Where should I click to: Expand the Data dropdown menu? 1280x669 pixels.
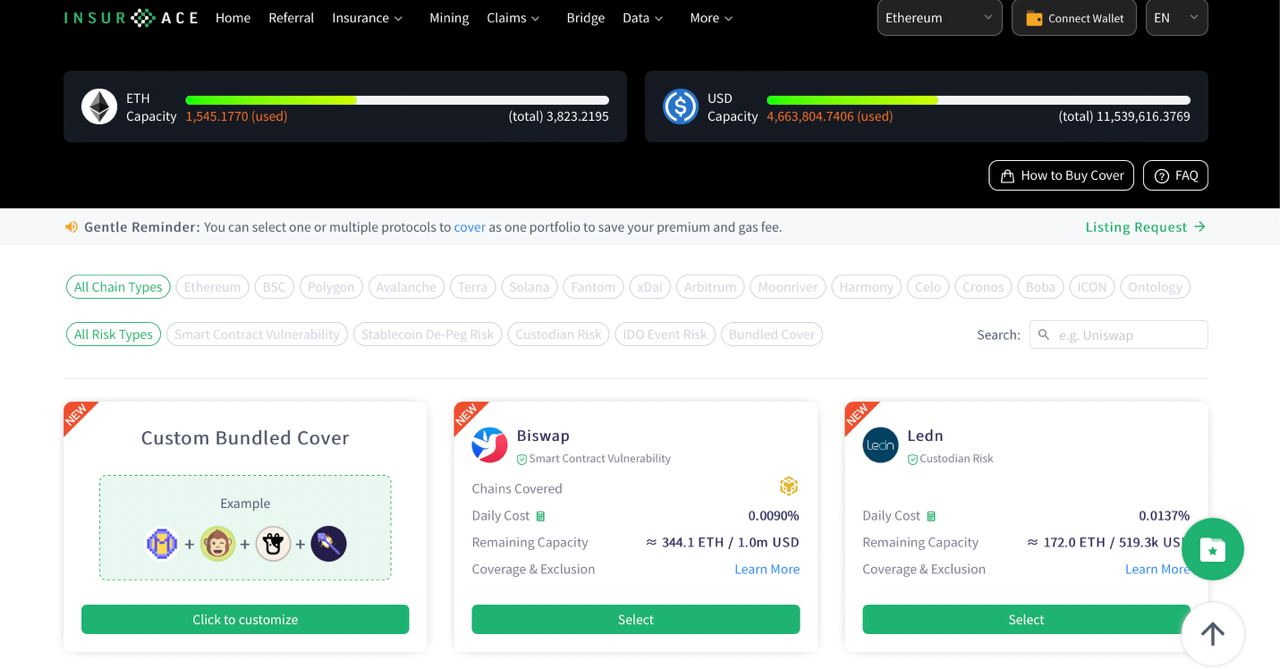pos(643,18)
